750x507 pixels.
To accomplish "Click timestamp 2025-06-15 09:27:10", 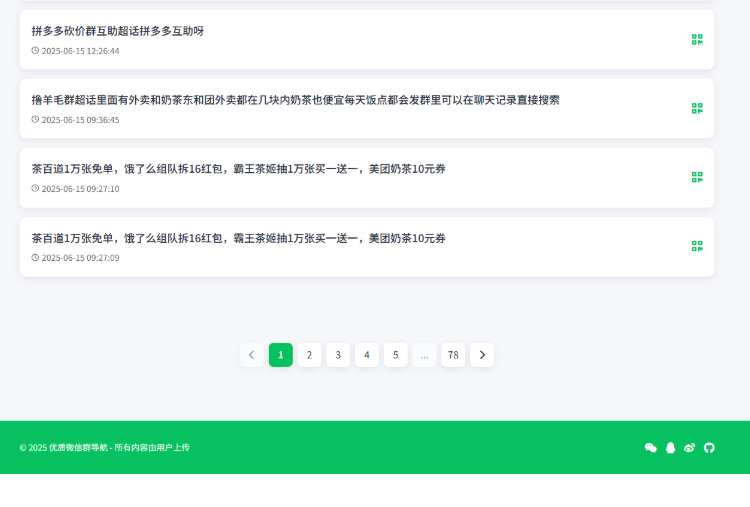I will pyautogui.click(x=80, y=189).
